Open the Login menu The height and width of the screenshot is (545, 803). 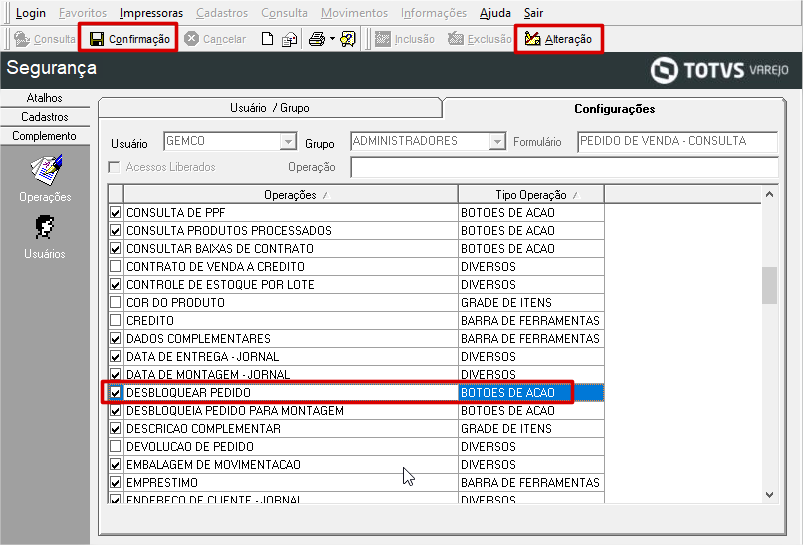[31, 13]
